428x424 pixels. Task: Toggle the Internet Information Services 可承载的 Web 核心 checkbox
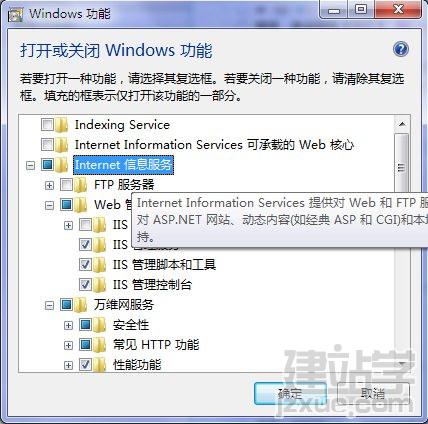click(47, 145)
